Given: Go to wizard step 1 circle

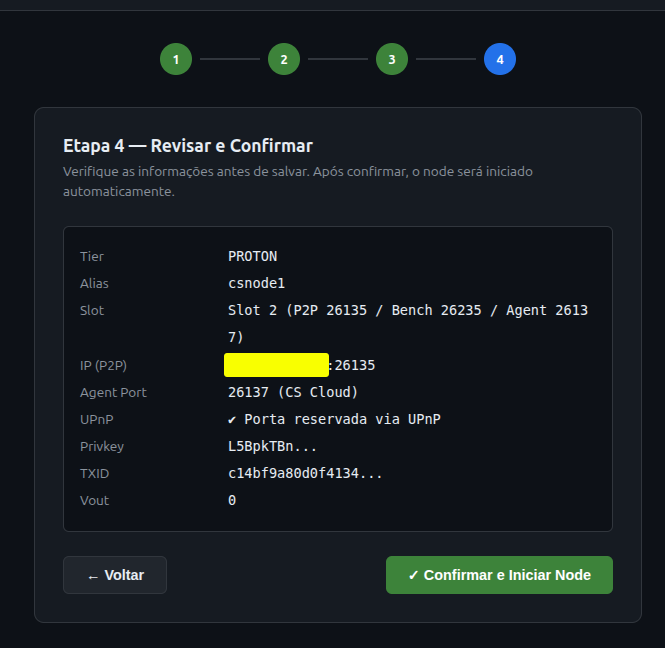Looking at the screenshot, I should [x=176, y=59].
